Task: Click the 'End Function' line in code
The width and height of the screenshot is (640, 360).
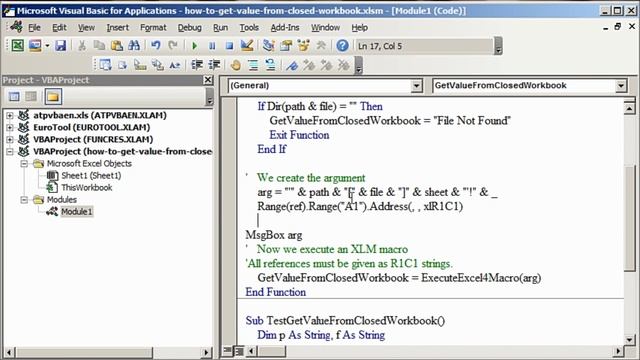Action: point(276,292)
